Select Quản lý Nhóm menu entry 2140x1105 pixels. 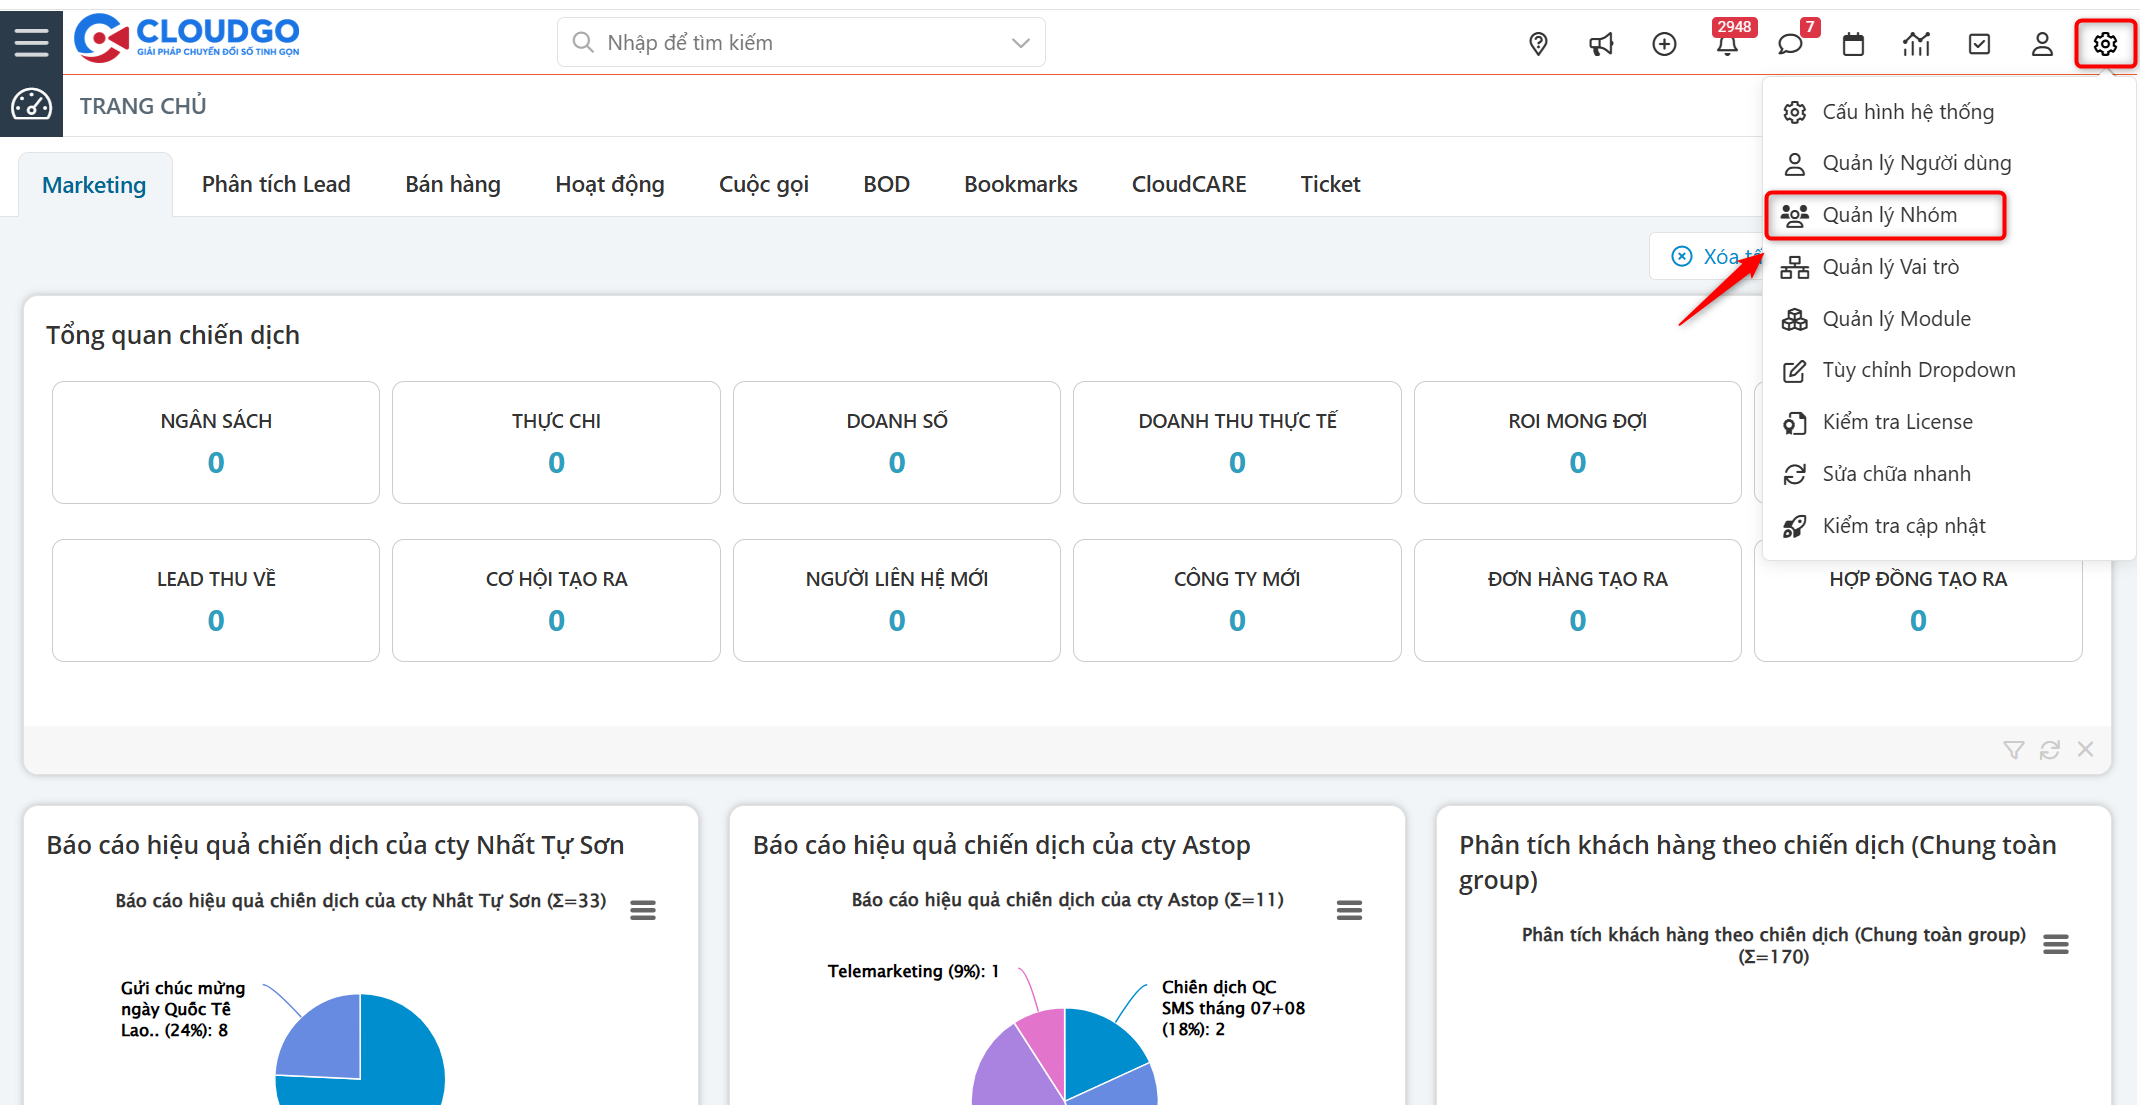click(1888, 215)
